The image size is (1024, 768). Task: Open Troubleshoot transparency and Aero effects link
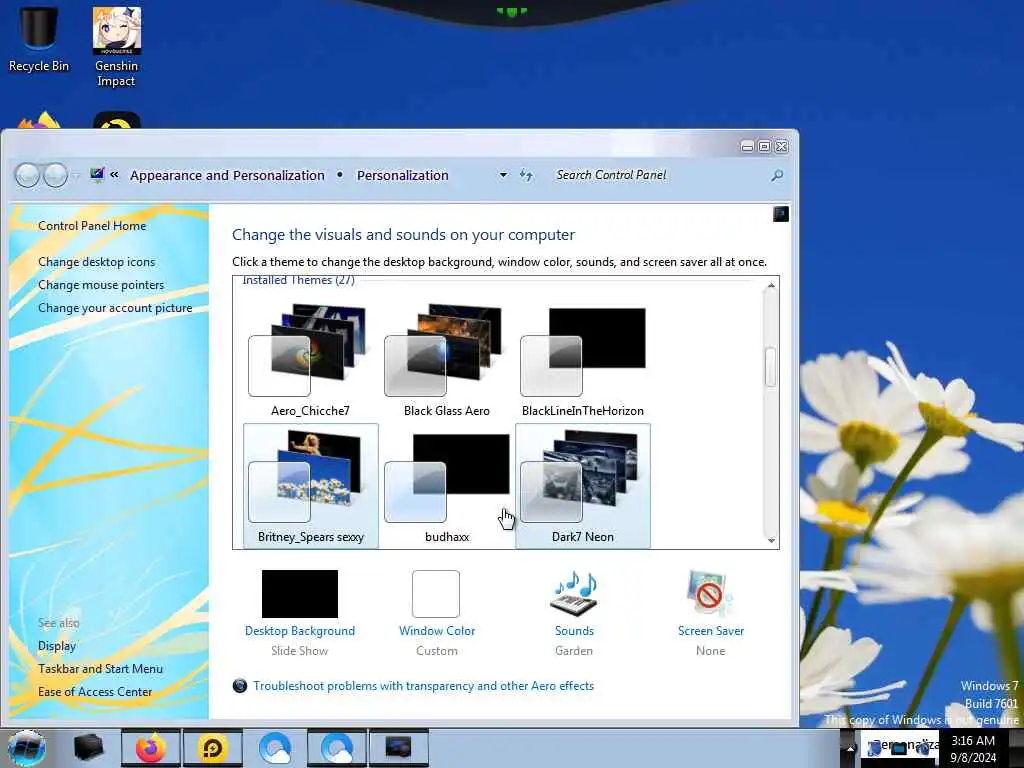click(424, 686)
